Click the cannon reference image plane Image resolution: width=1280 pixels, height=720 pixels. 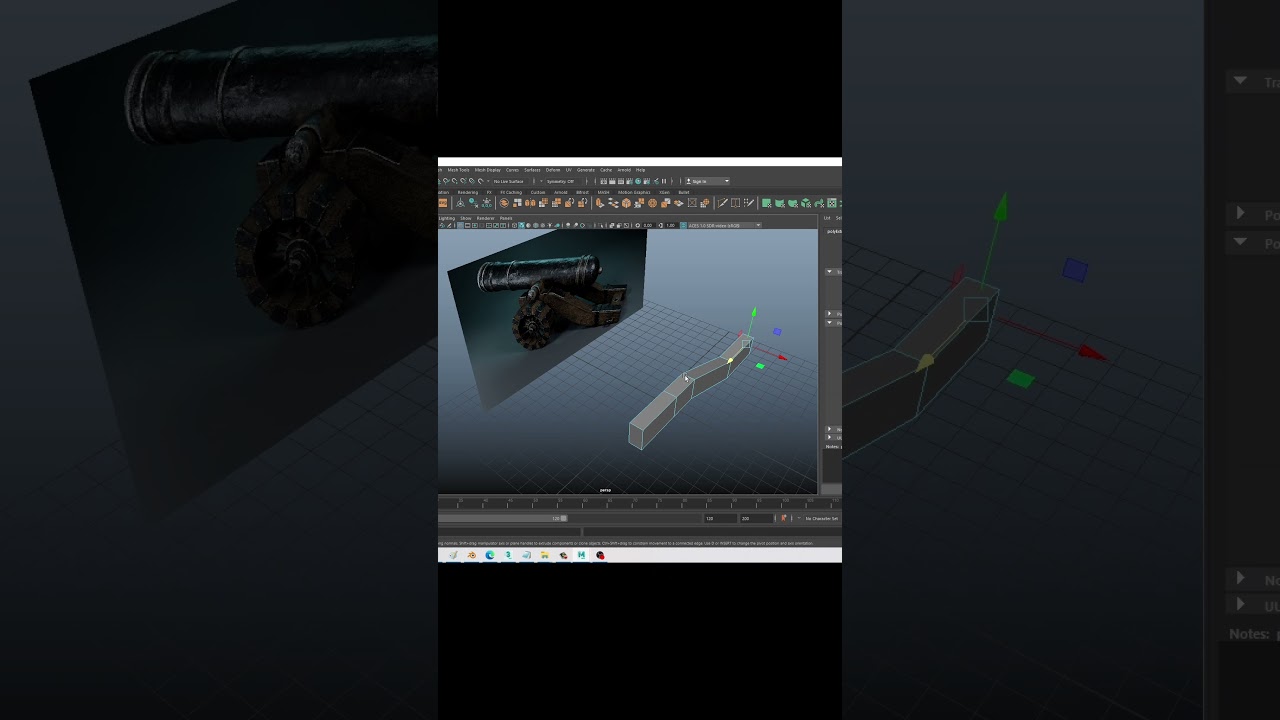pos(545,320)
